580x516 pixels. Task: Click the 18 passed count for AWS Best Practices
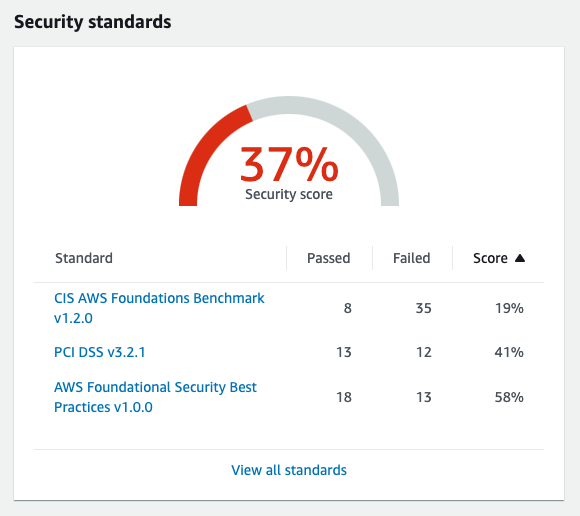pyautogui.click(x=344, y=397)
